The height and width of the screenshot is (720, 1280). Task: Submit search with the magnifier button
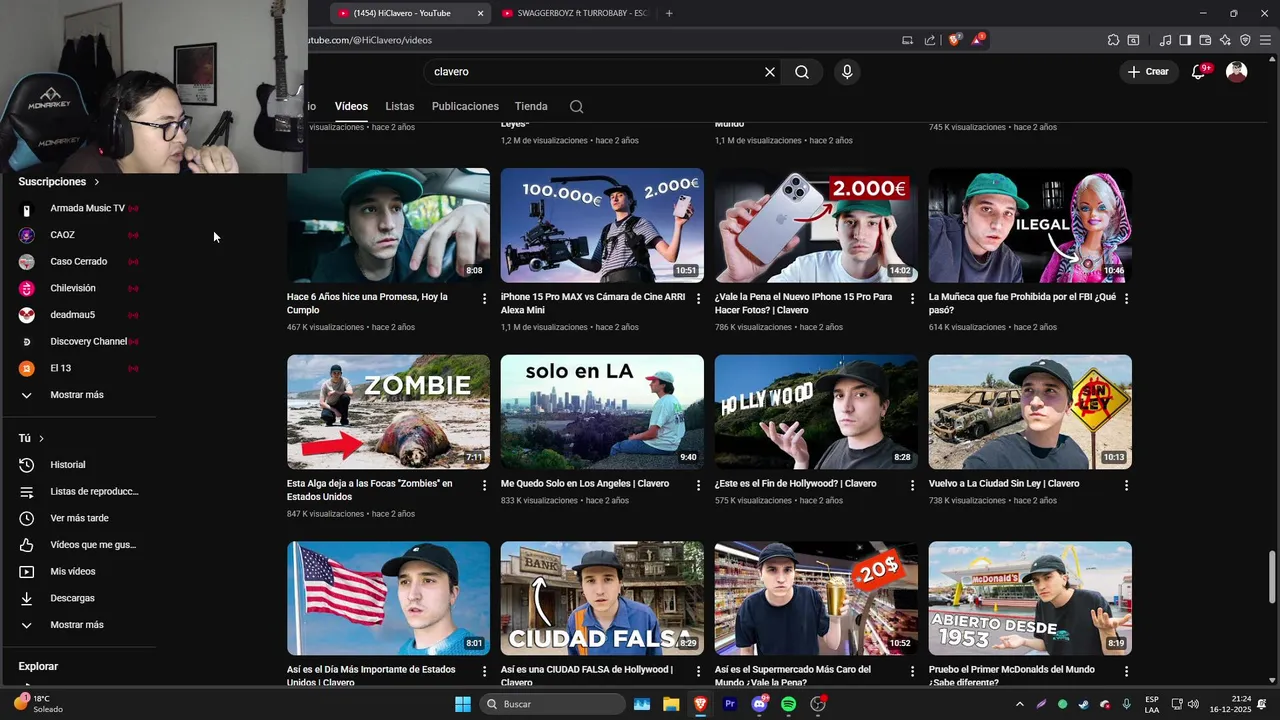tap(802, 72)
